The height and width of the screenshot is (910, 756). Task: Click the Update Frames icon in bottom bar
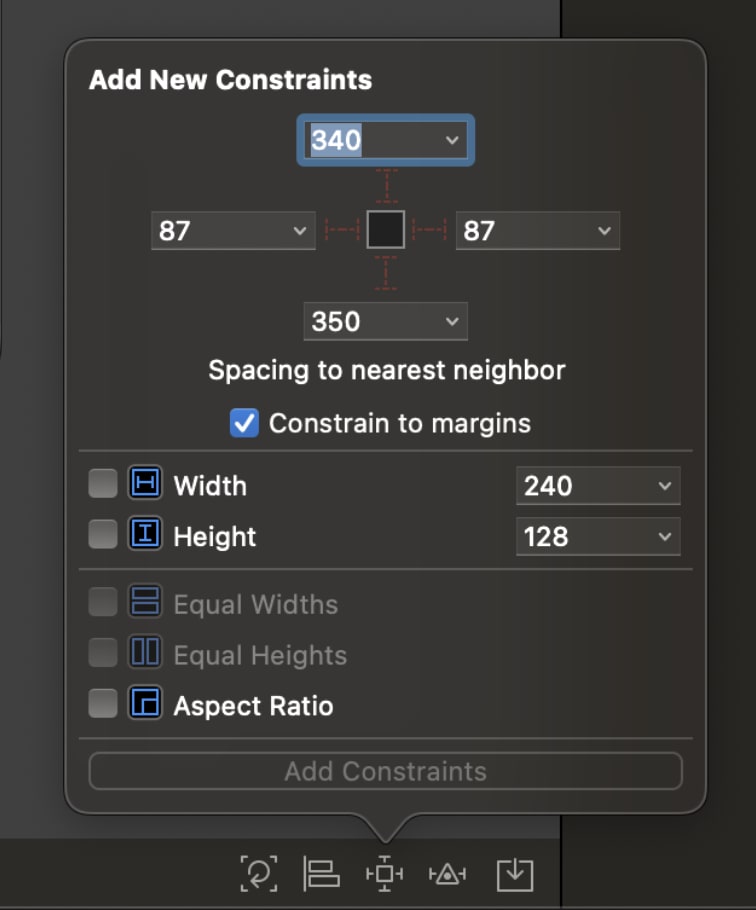click(x=259, y=873)
